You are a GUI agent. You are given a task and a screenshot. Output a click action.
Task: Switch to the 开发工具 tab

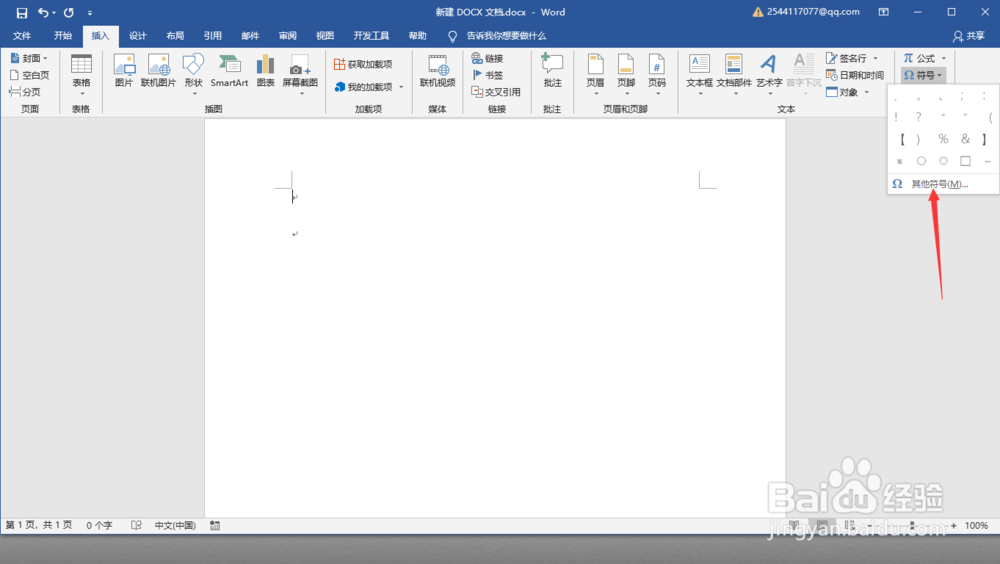click(x=371, y=36)
